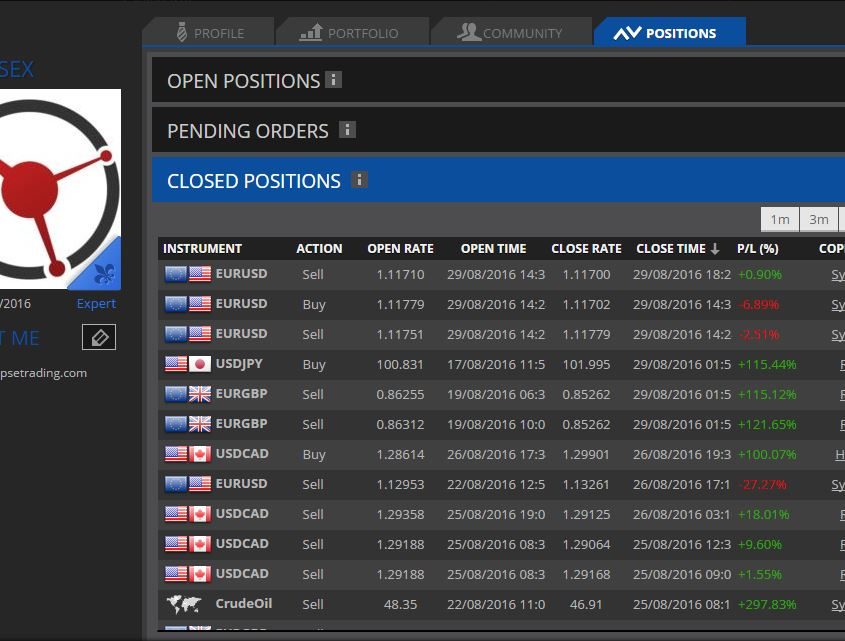845x641 pixels.
Task: Click the info icon beside Pending Orders
Action: click(x=347, y=130)
